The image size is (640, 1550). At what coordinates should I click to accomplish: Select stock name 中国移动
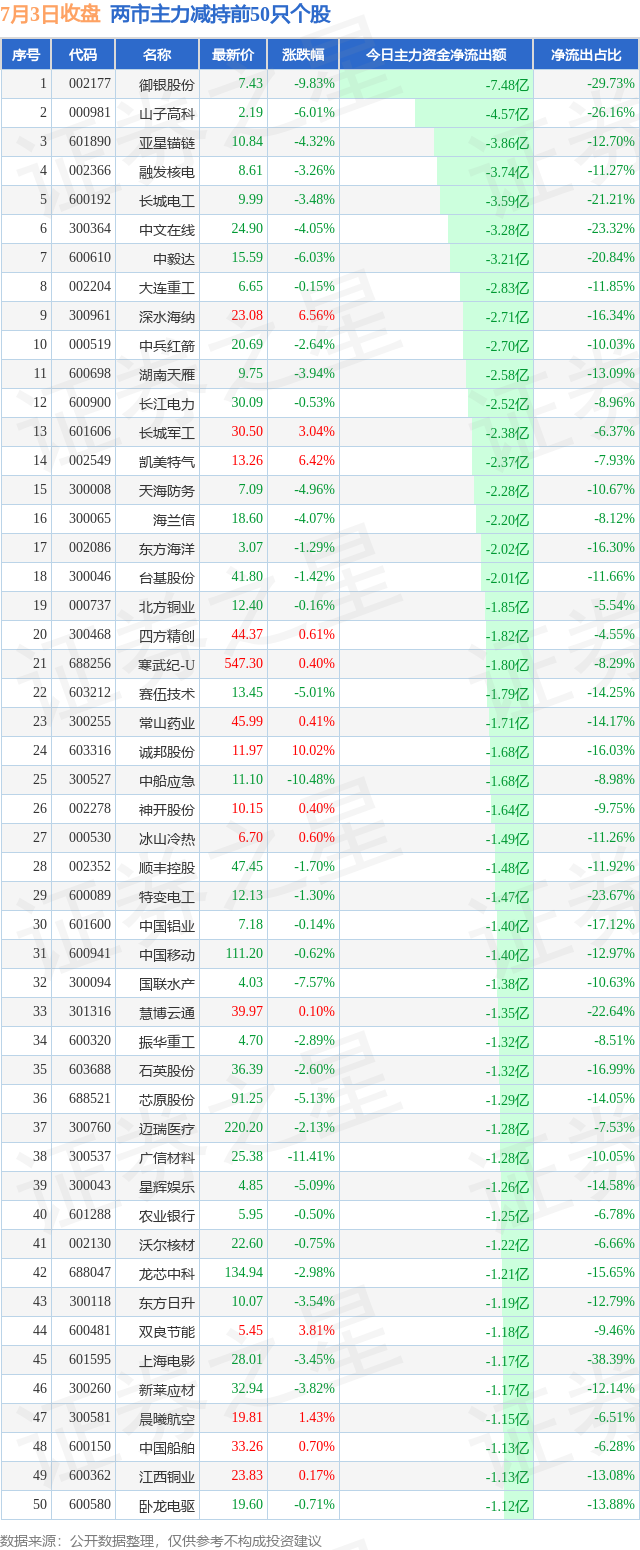click(x=167, y=954)
